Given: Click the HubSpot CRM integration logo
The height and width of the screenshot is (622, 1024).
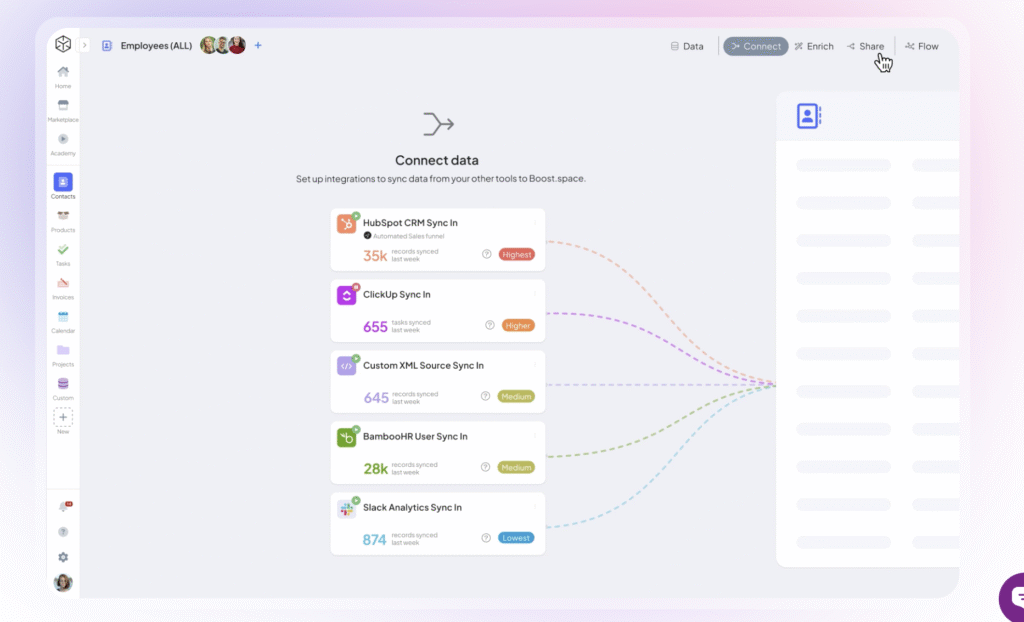Looking at the screenshot, I should pyautogui.click(x=346, y=224).
